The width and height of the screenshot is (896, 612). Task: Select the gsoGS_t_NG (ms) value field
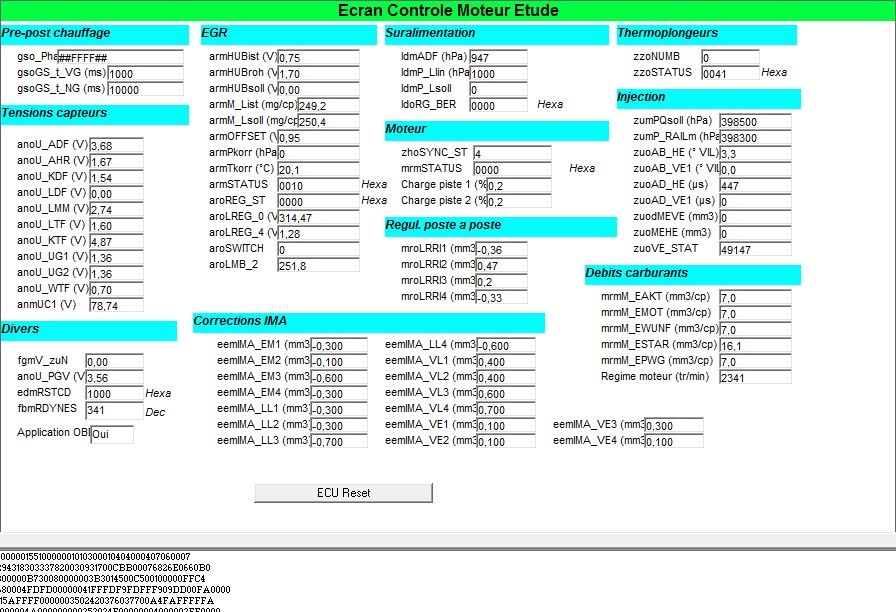pyautogui.click(x=145, y=89)
